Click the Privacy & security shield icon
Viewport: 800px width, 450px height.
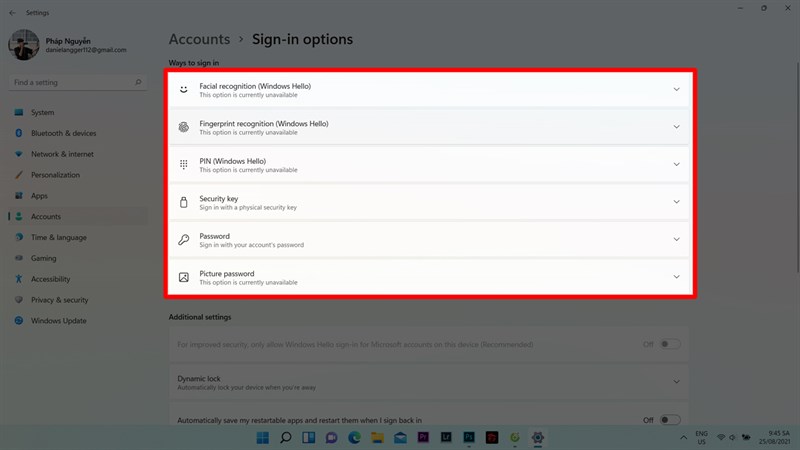(x=18, y=300)
